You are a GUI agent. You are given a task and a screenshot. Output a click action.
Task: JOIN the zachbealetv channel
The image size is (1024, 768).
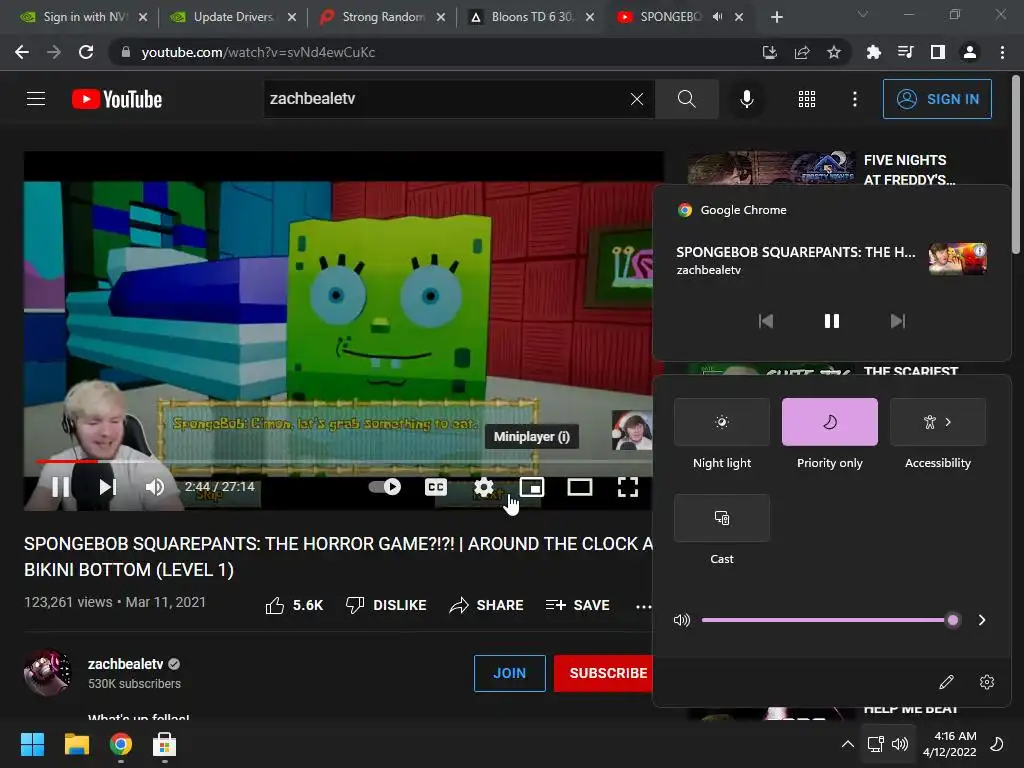509,673
